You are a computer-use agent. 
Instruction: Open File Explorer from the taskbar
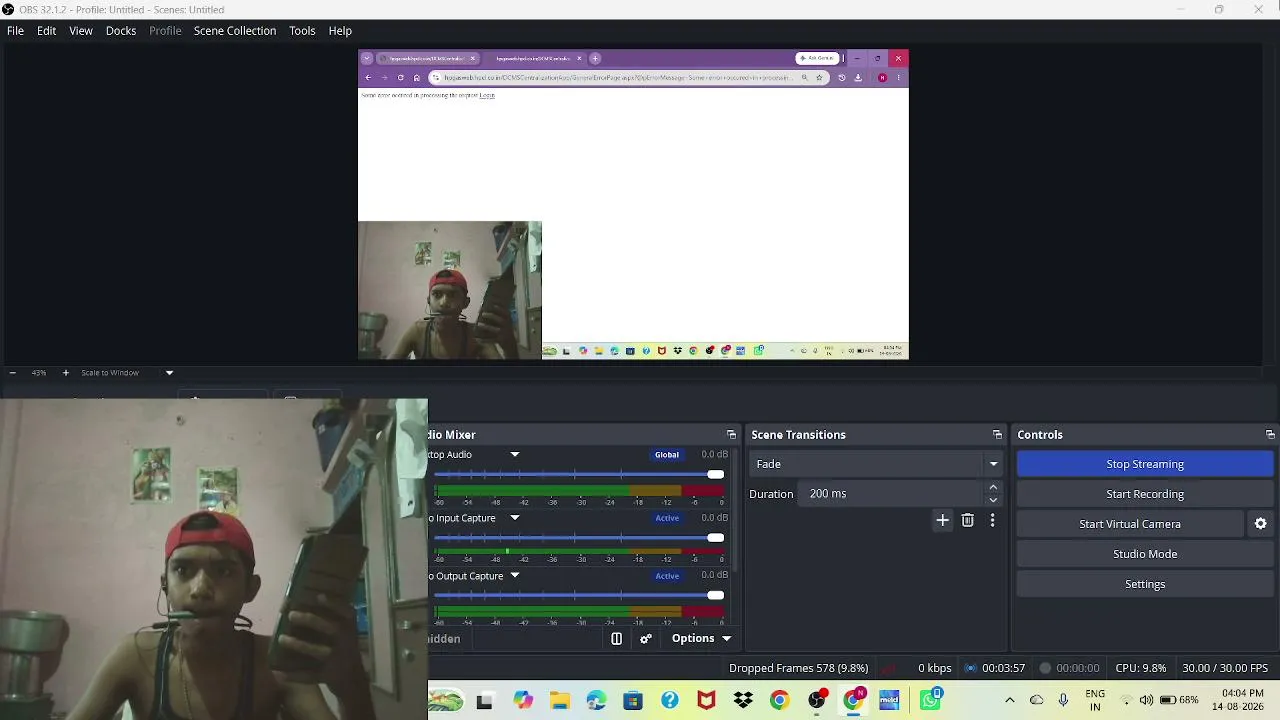point(559,701)
